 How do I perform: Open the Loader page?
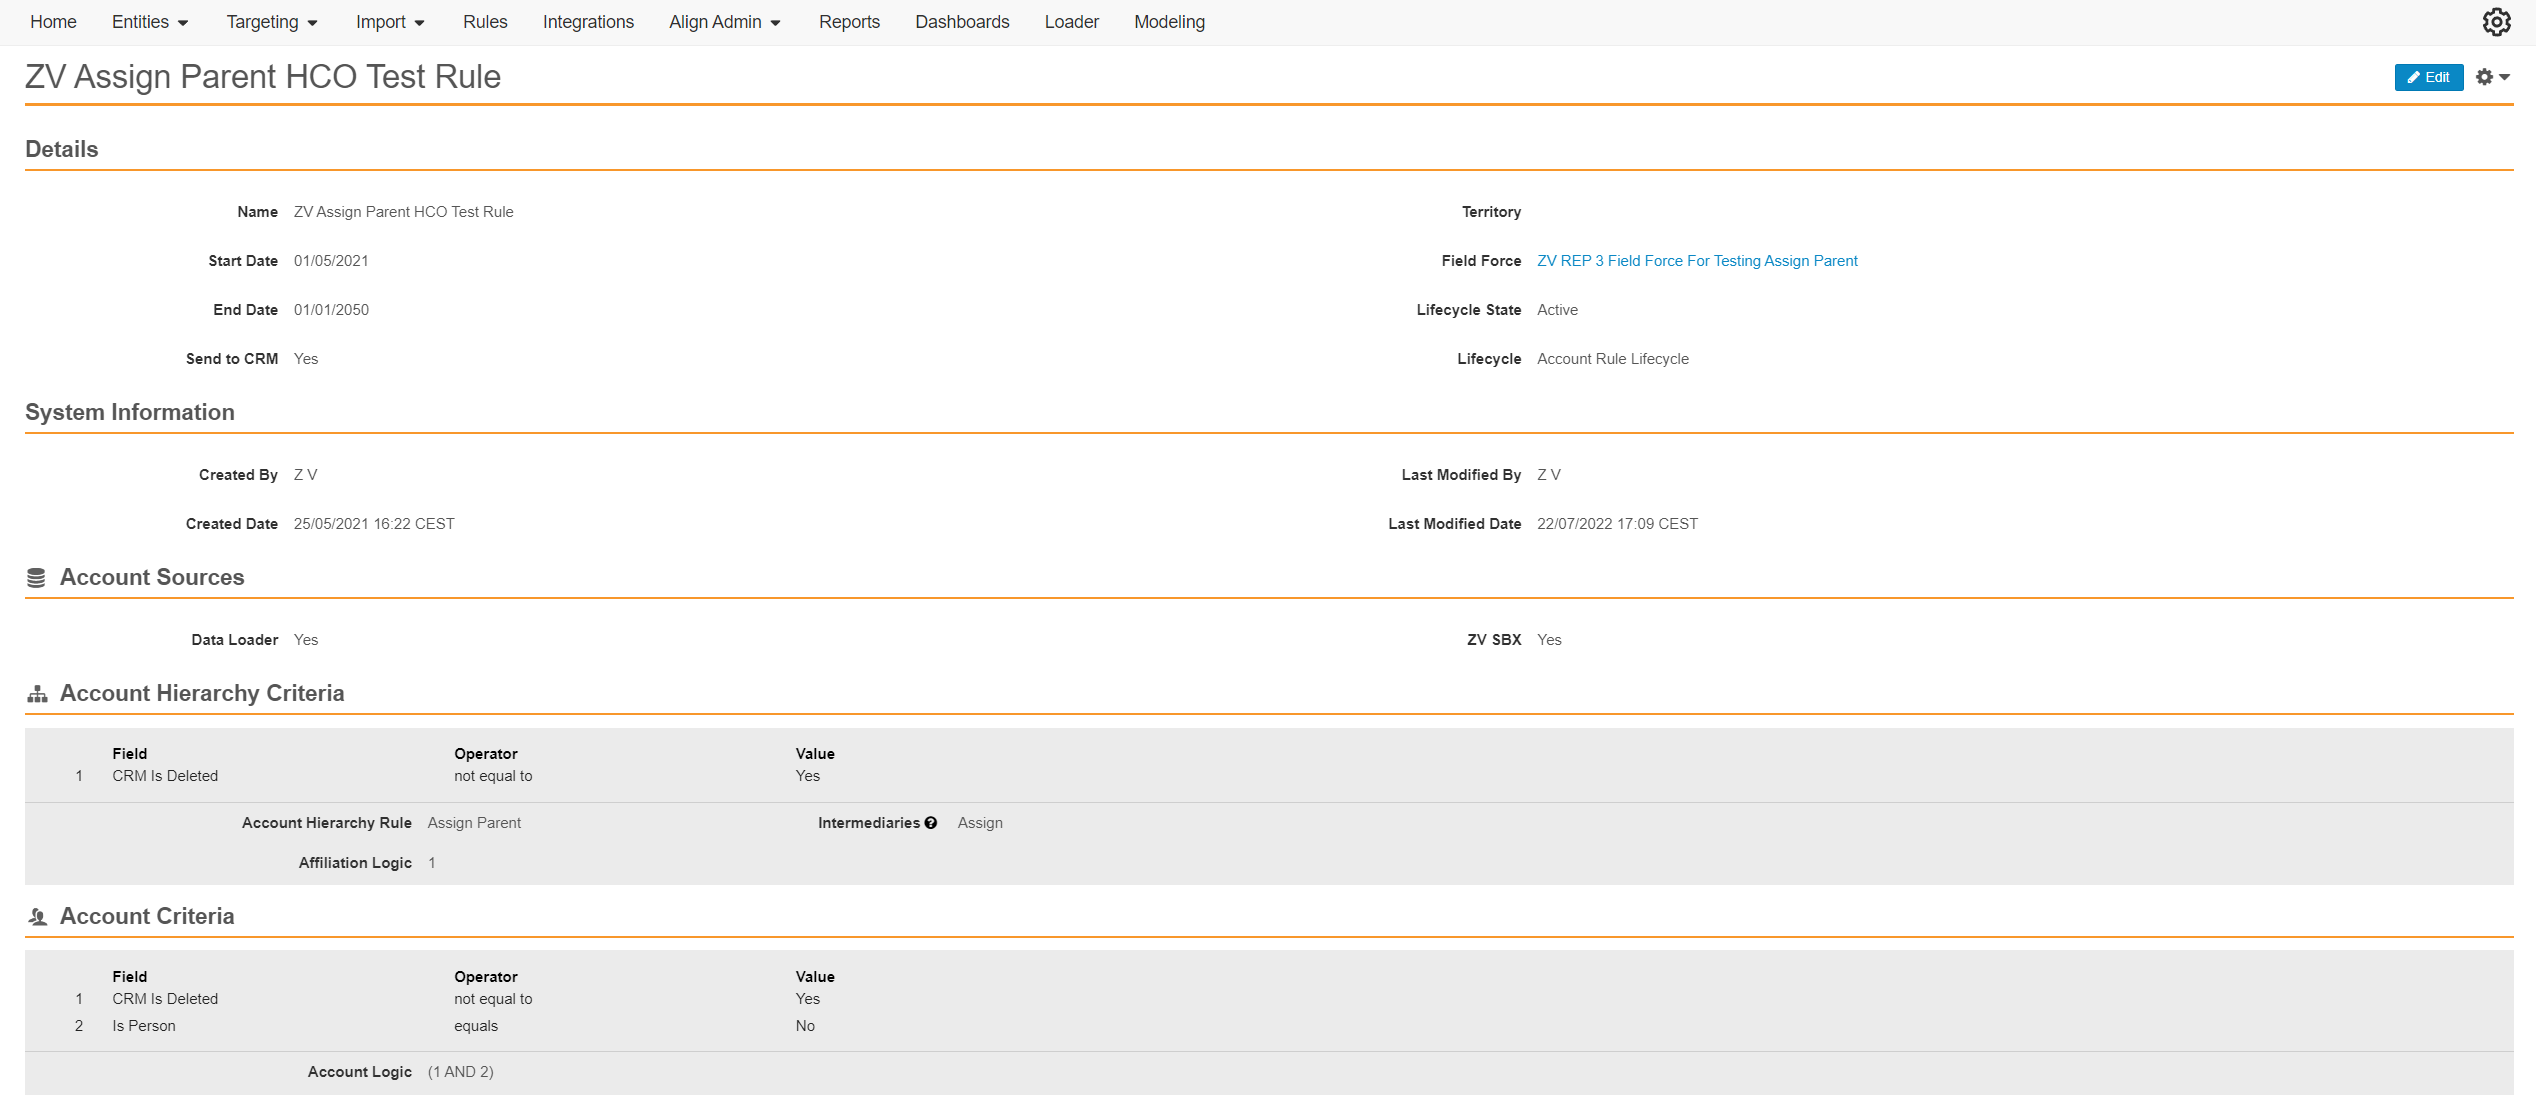click(x=1071, y=22)
